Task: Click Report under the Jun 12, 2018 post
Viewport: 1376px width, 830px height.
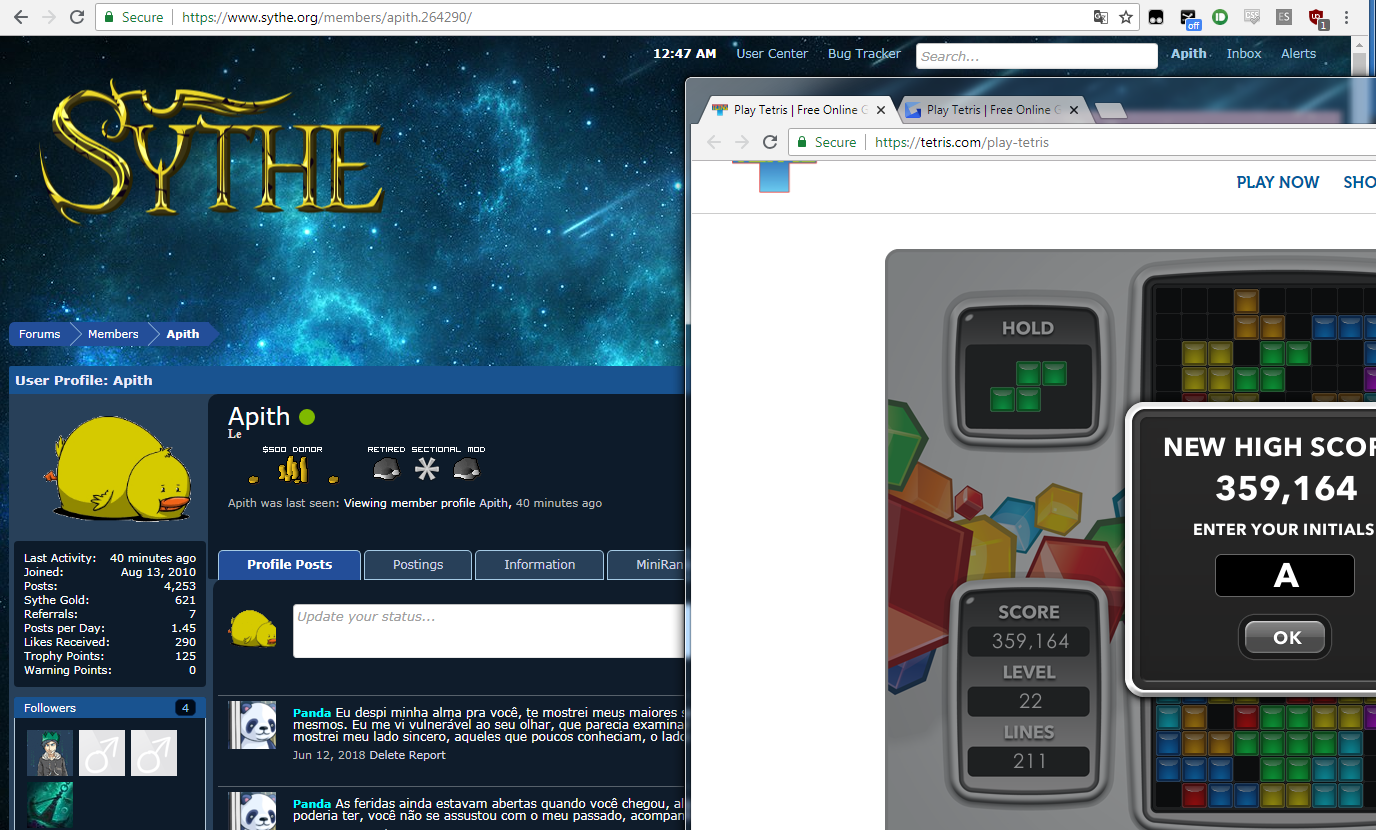Action: (x=428, y=755)
